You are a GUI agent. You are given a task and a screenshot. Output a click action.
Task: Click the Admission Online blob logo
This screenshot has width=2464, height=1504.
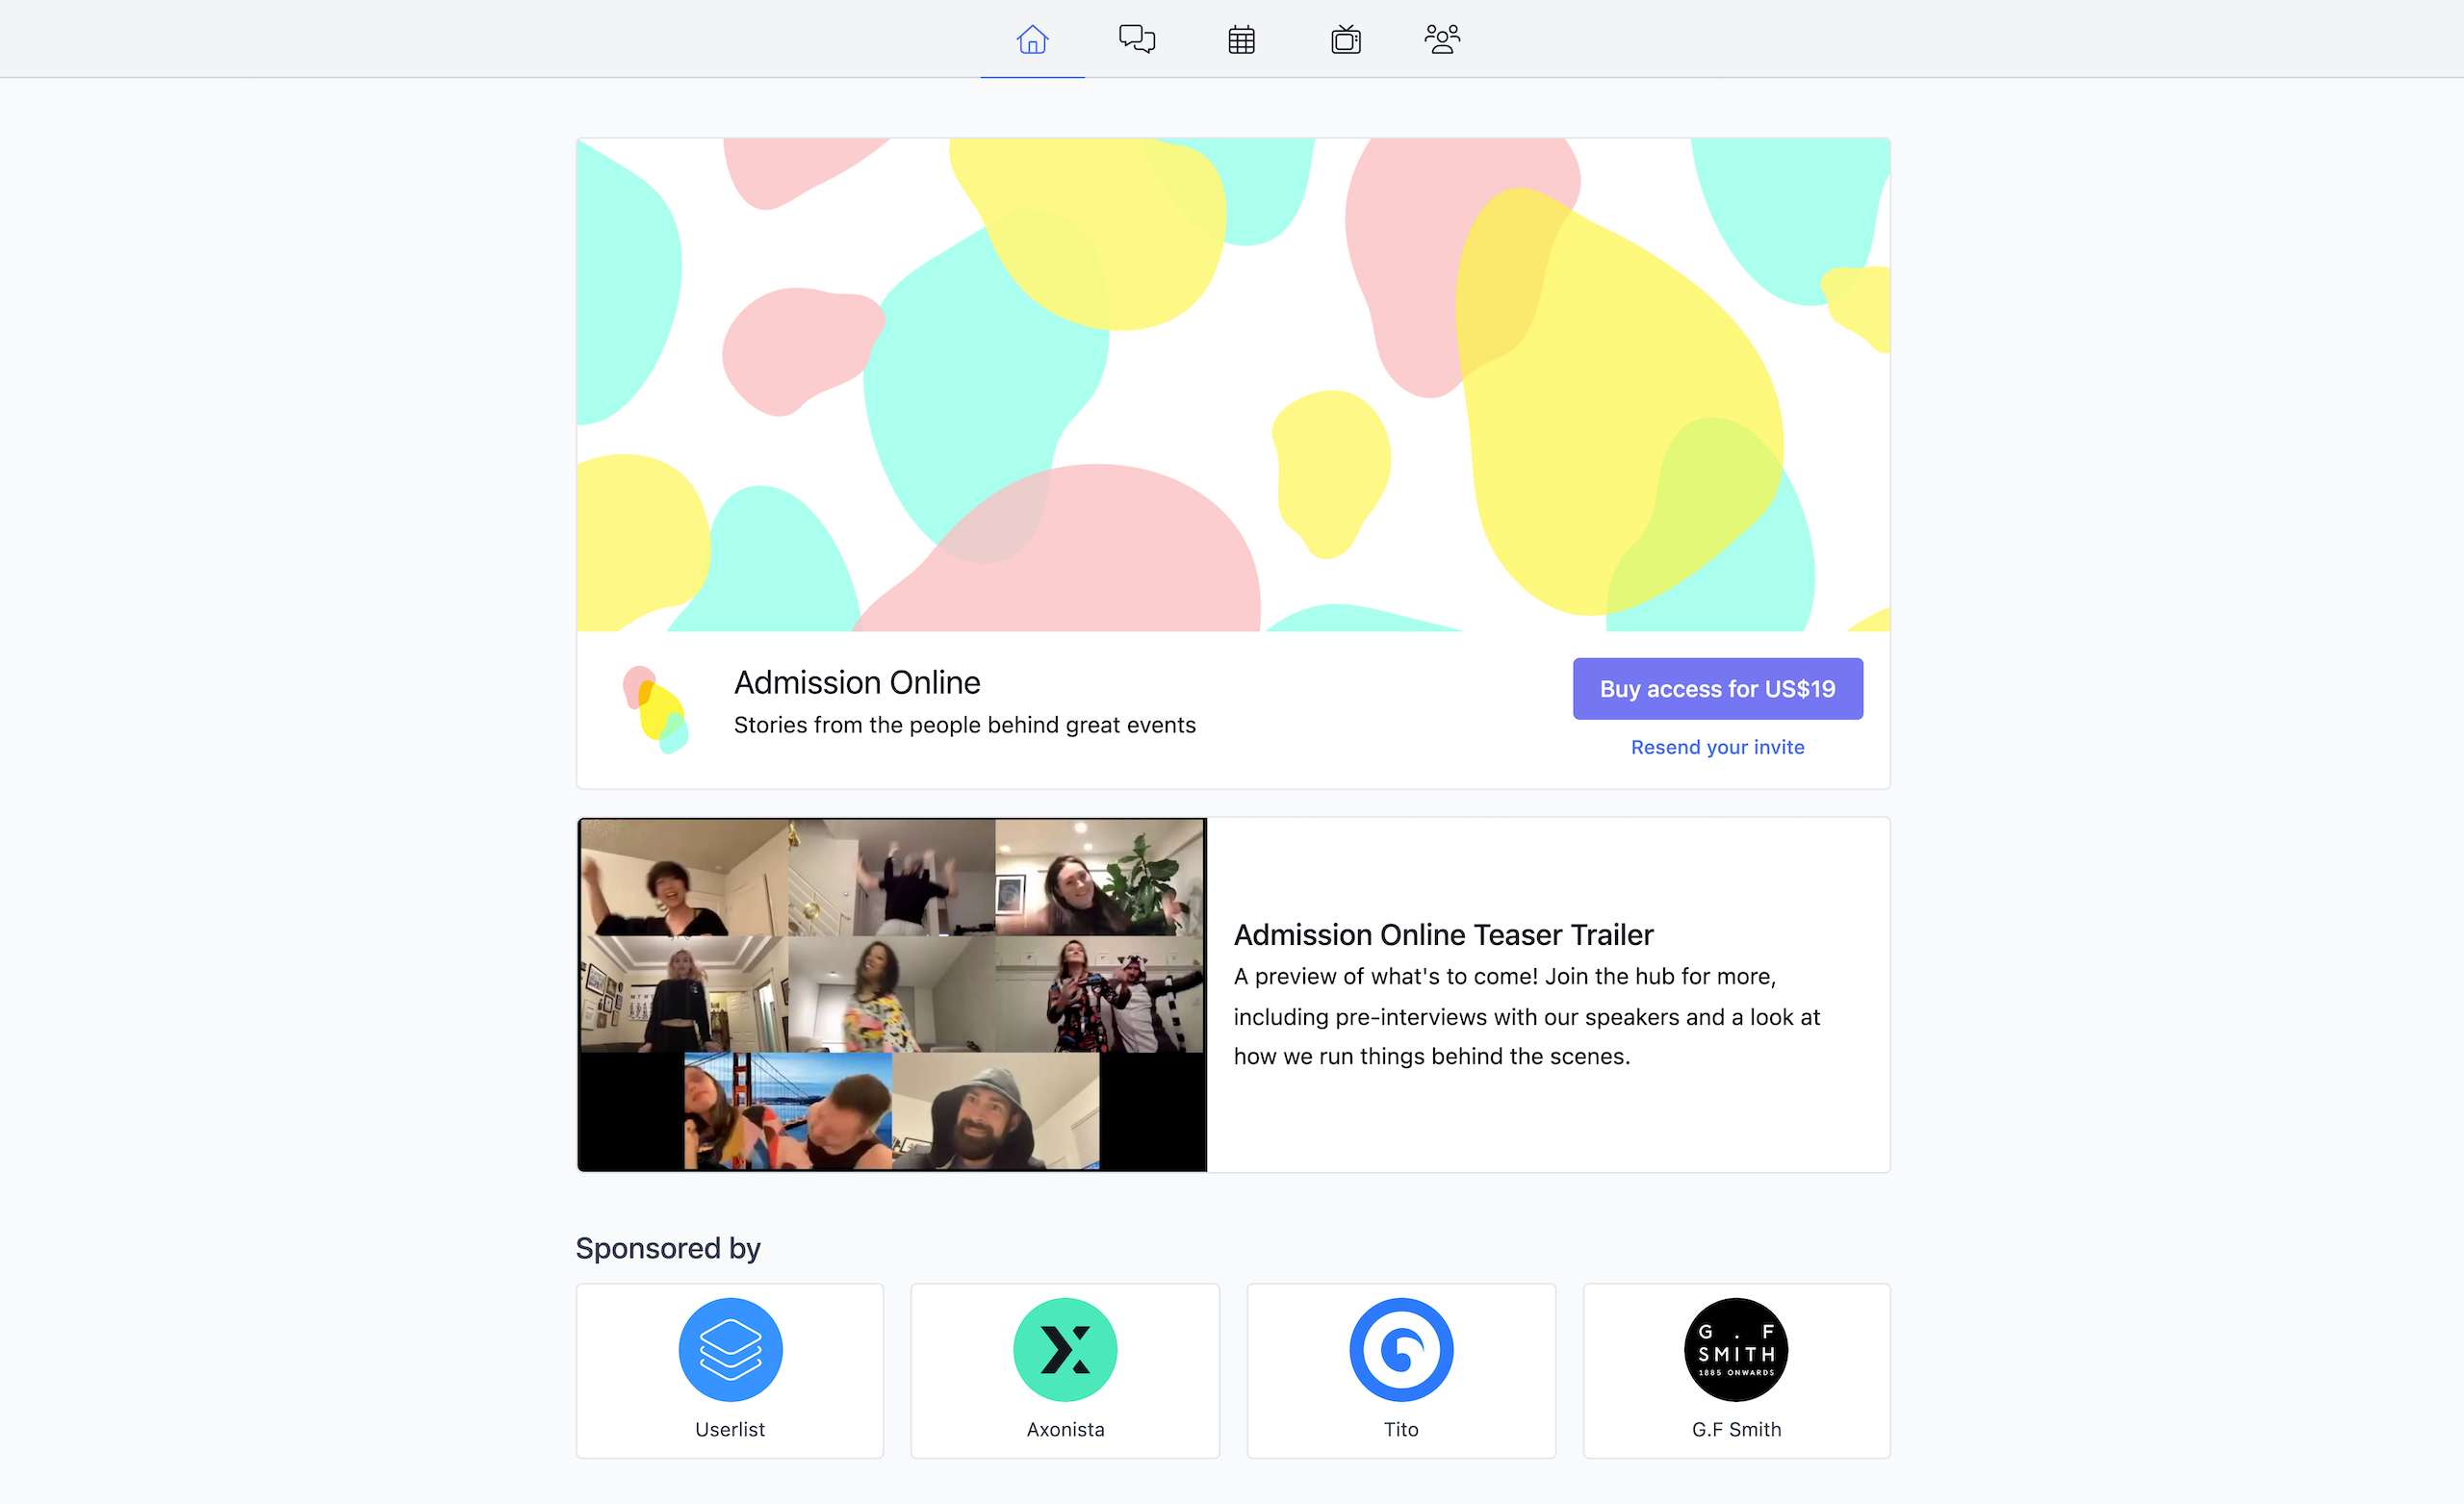pos(655,709)
